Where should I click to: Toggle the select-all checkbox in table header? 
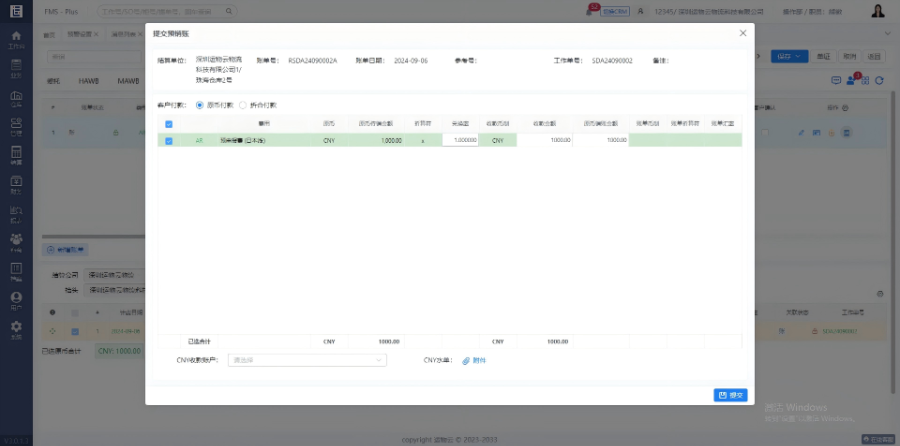click(x=168, y=124)
